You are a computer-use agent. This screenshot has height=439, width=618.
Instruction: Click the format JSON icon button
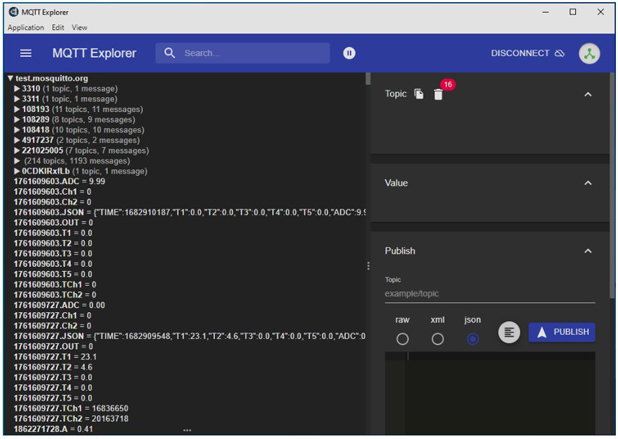pyautogui.click(x=509, y=332)
